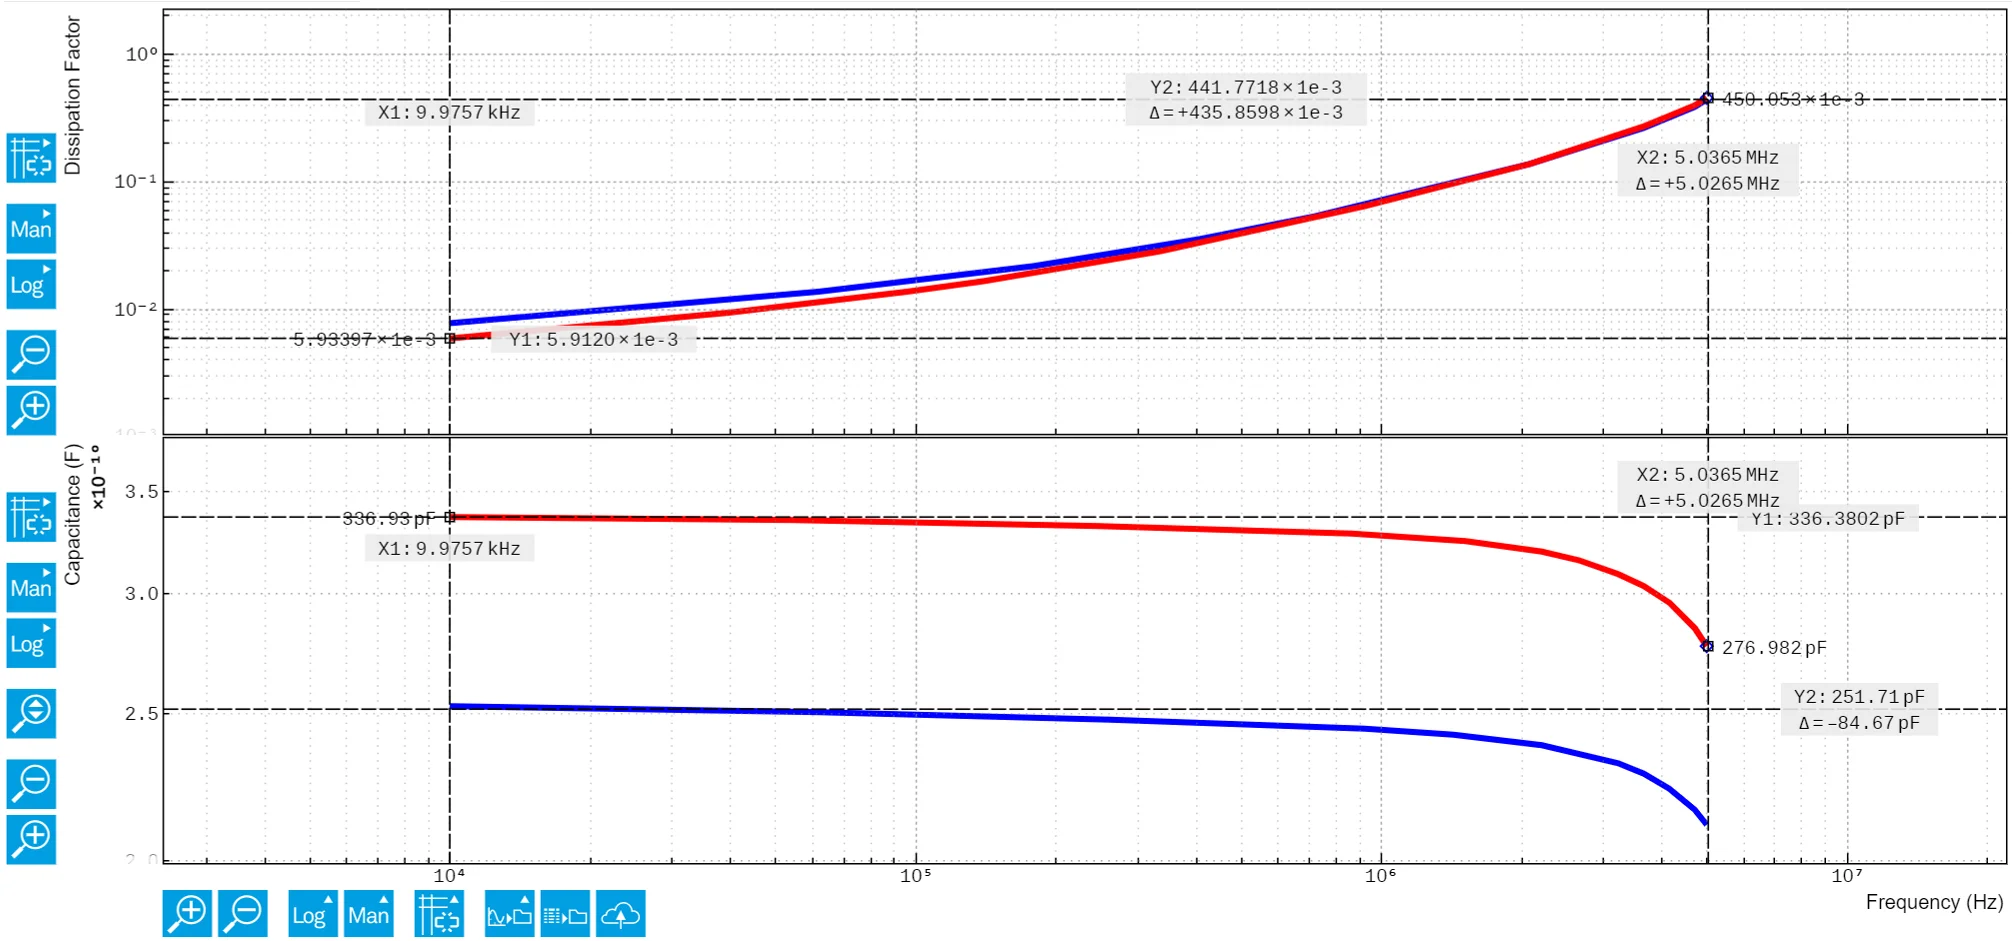2012x941 pixels.
Task: Select marker at 5.93397×1e-3 on dissipation curve
Action: 450,339
